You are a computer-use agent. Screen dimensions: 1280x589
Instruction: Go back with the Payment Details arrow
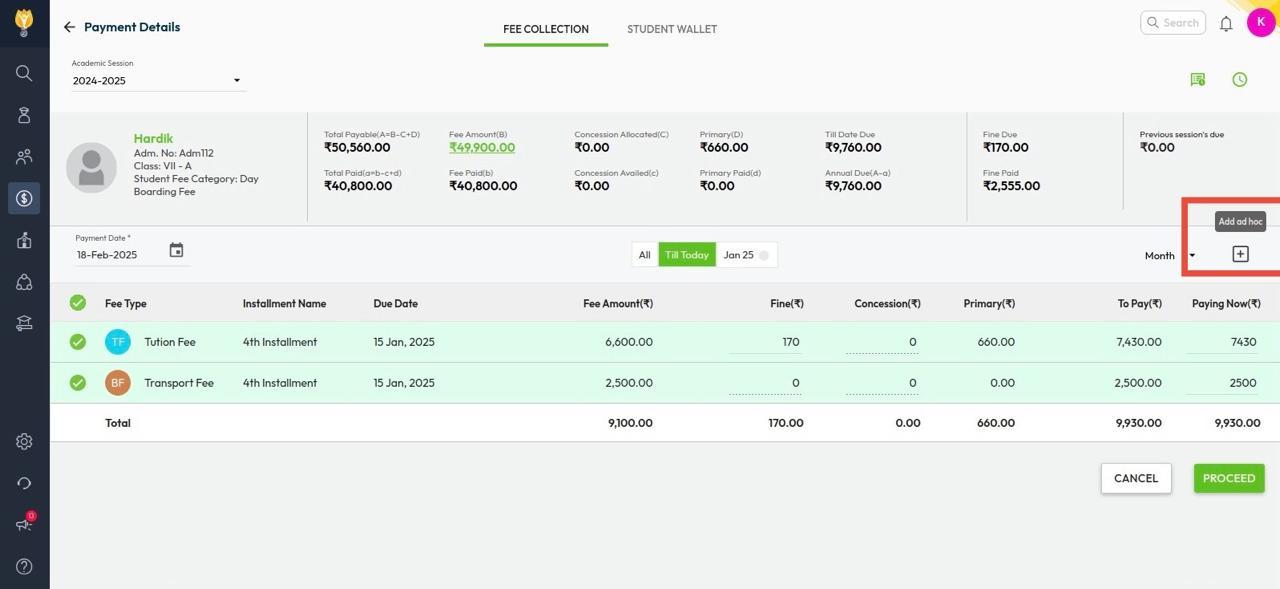69,27
